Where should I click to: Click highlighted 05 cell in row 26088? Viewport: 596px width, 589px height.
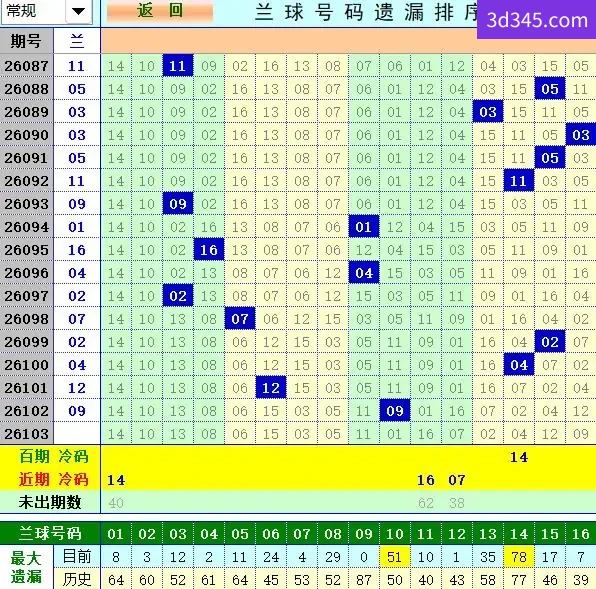click(550, 89)
